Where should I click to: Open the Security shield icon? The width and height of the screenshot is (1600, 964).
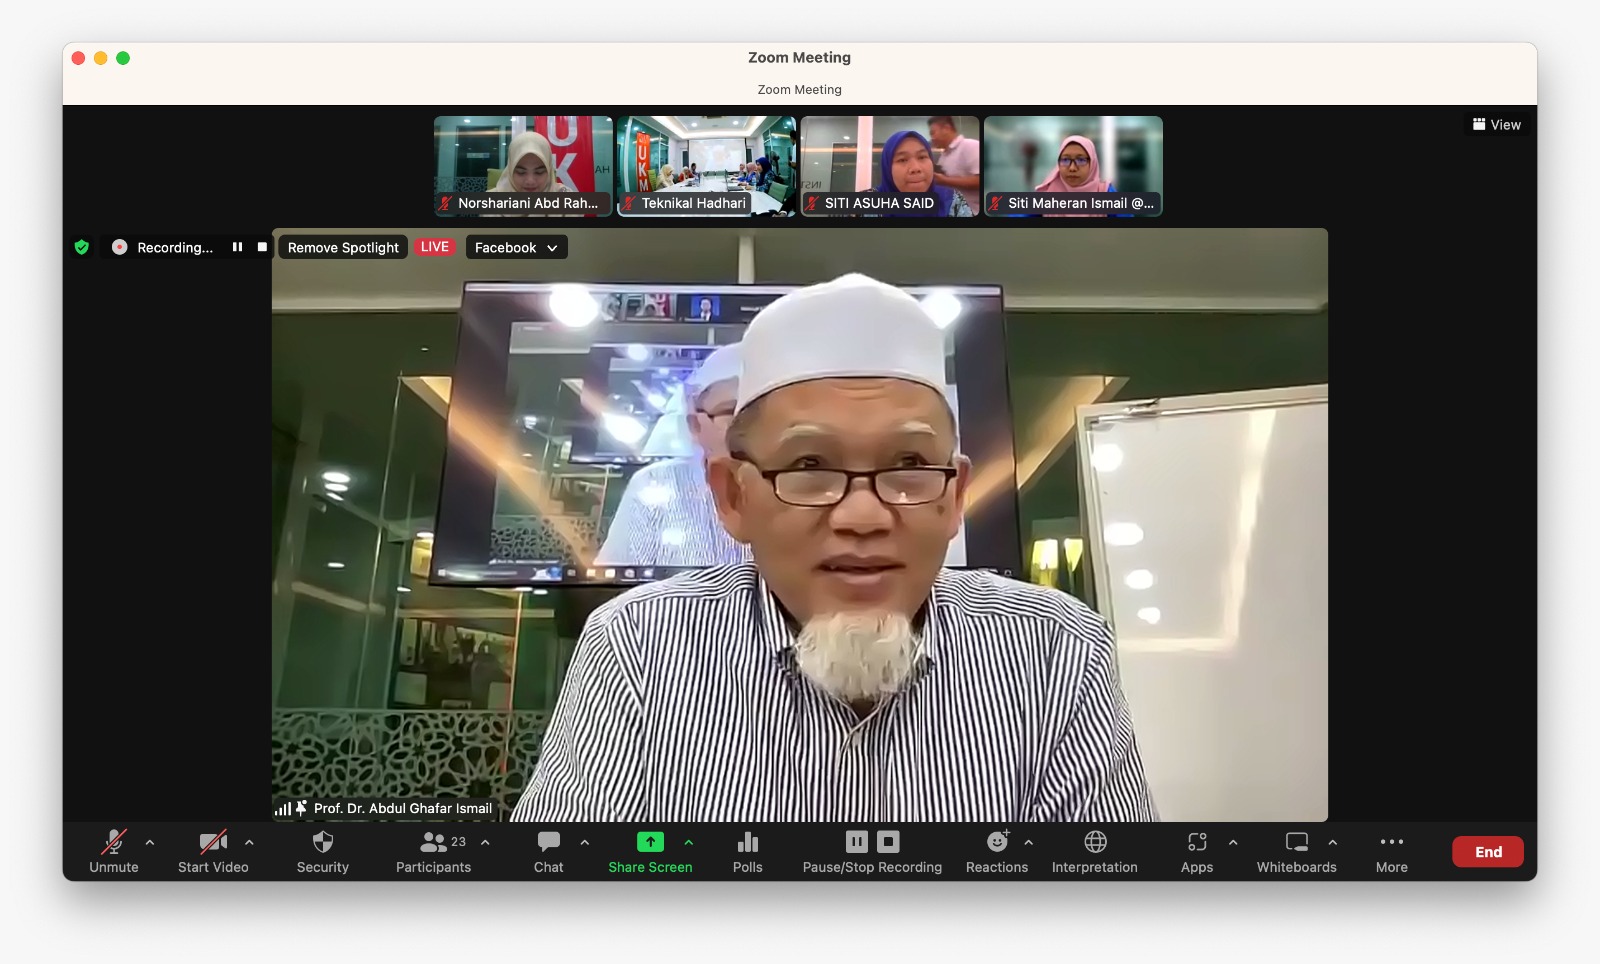[x=322, y=842]
